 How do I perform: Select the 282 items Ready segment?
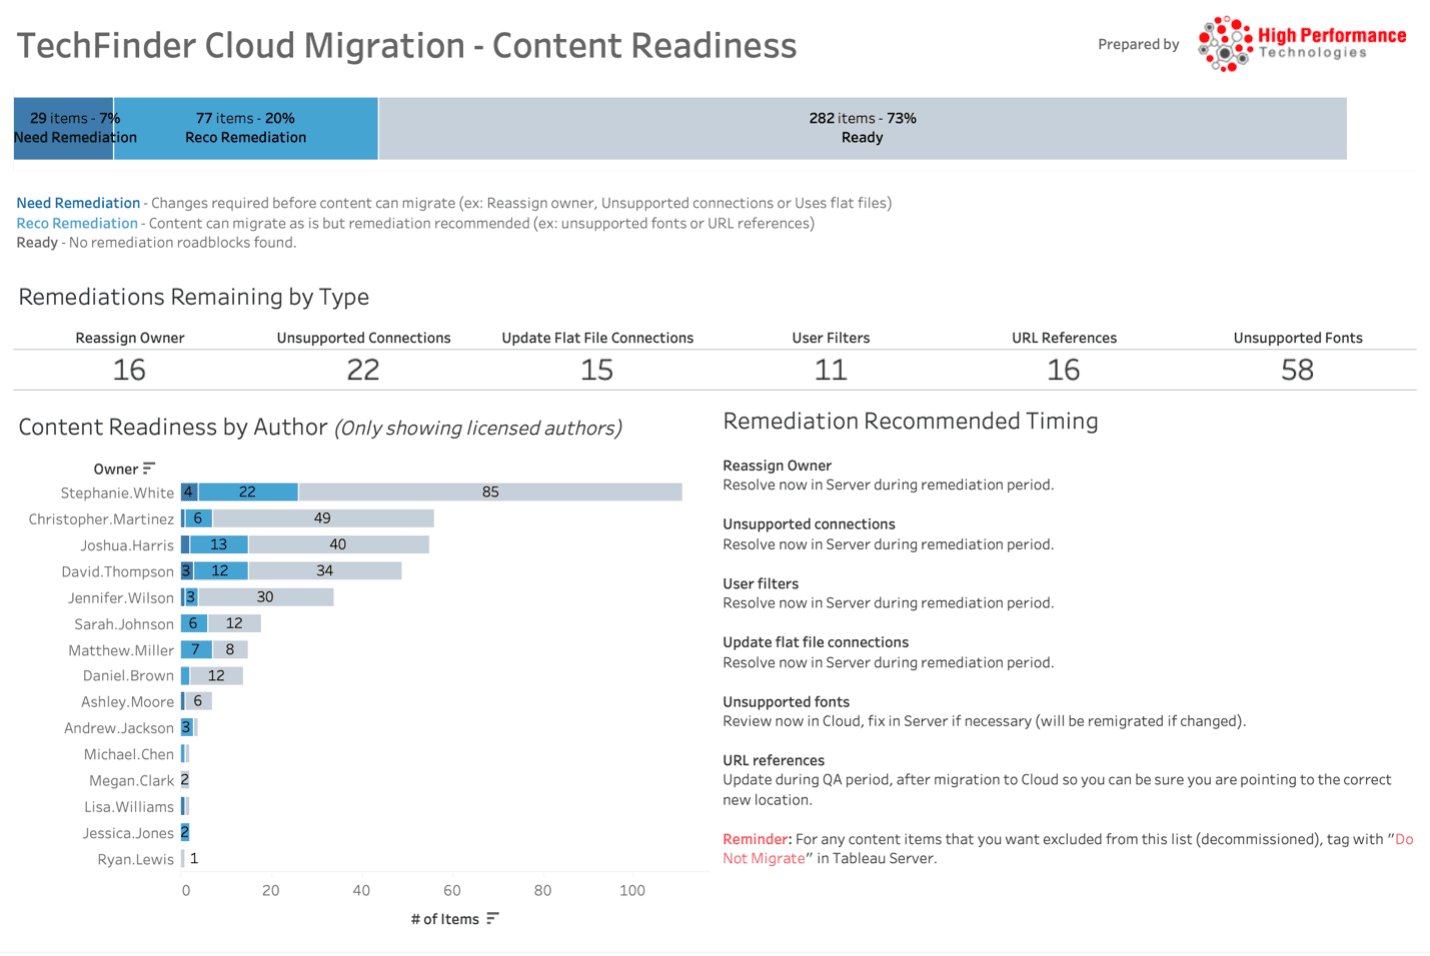(x=862, y=128)
